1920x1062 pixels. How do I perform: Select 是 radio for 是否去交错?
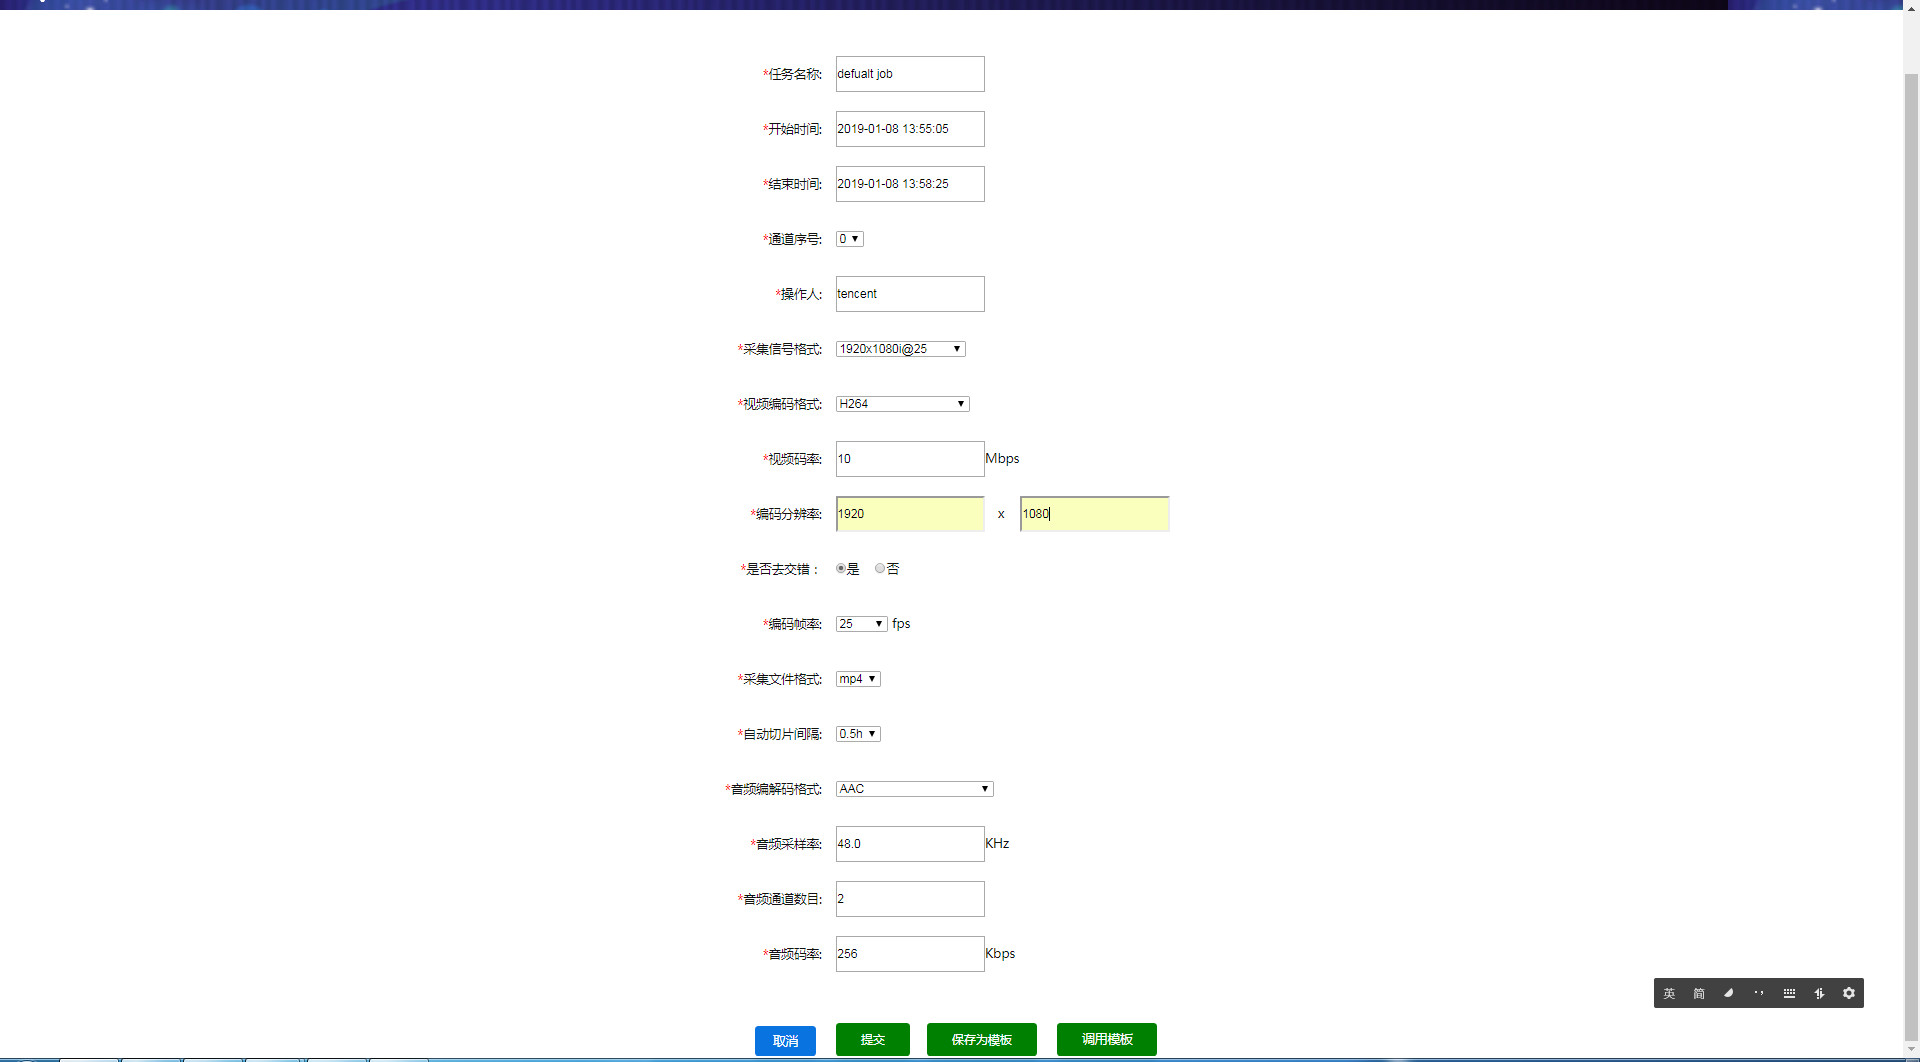[841, 569]
